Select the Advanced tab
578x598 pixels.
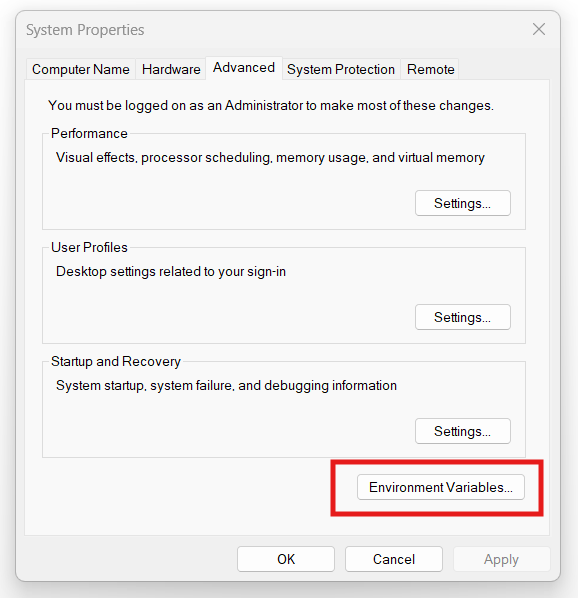[244, 68]
